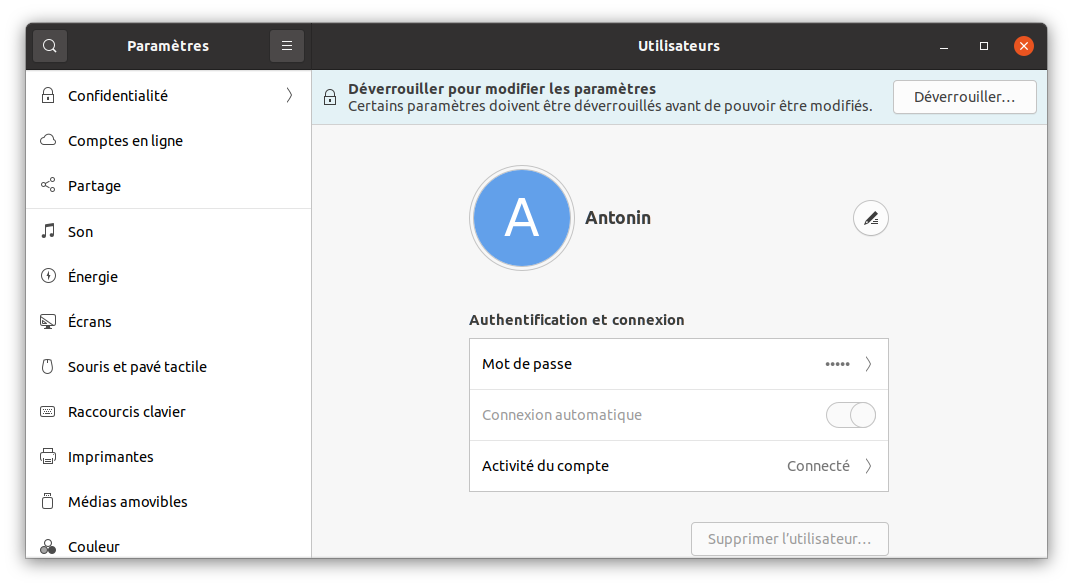Select the Écrans display icon

(x=48, y=322)
